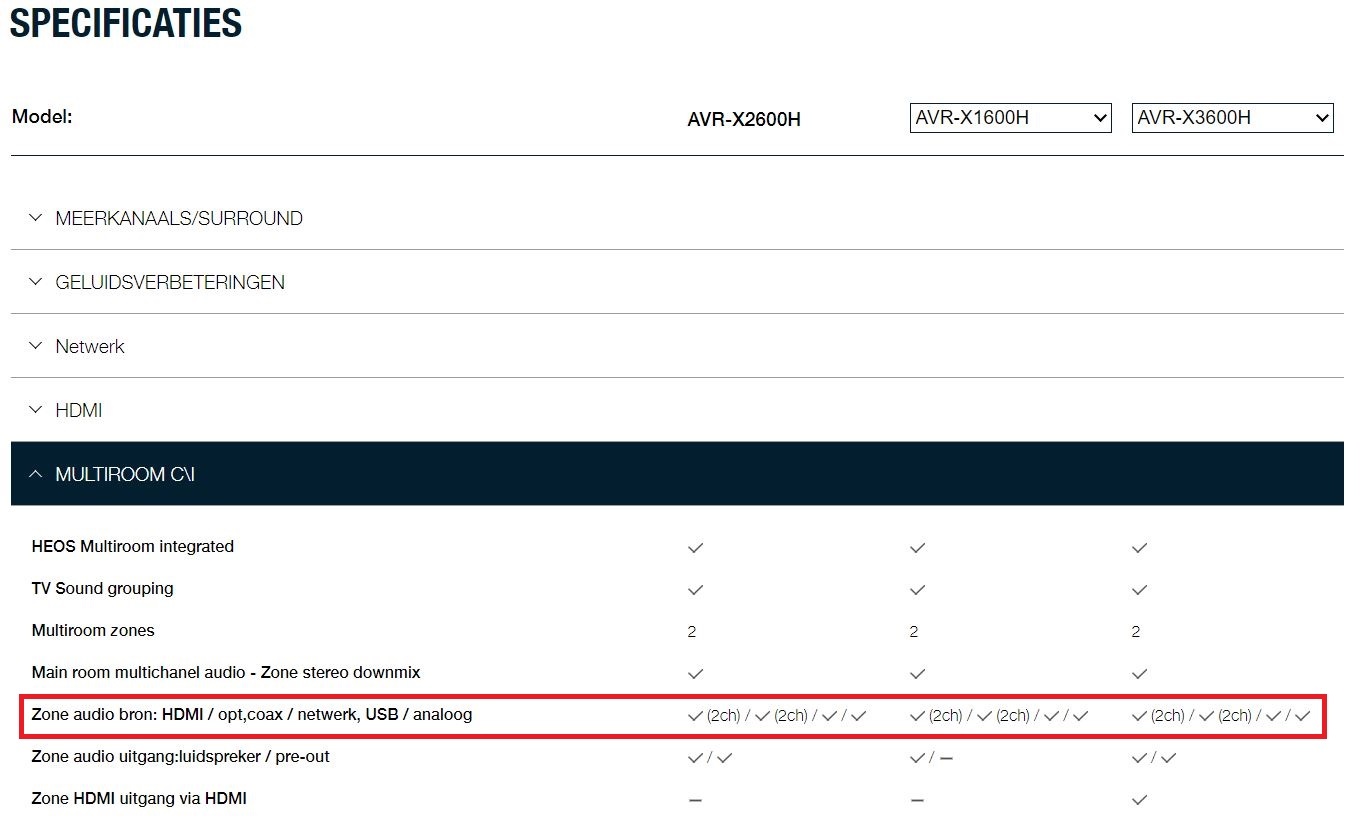Click the 'HEOS Multiroom integrated' row label
This screenshot has height=823, width=1367.
pyautogui.click(x=133, y=547)
